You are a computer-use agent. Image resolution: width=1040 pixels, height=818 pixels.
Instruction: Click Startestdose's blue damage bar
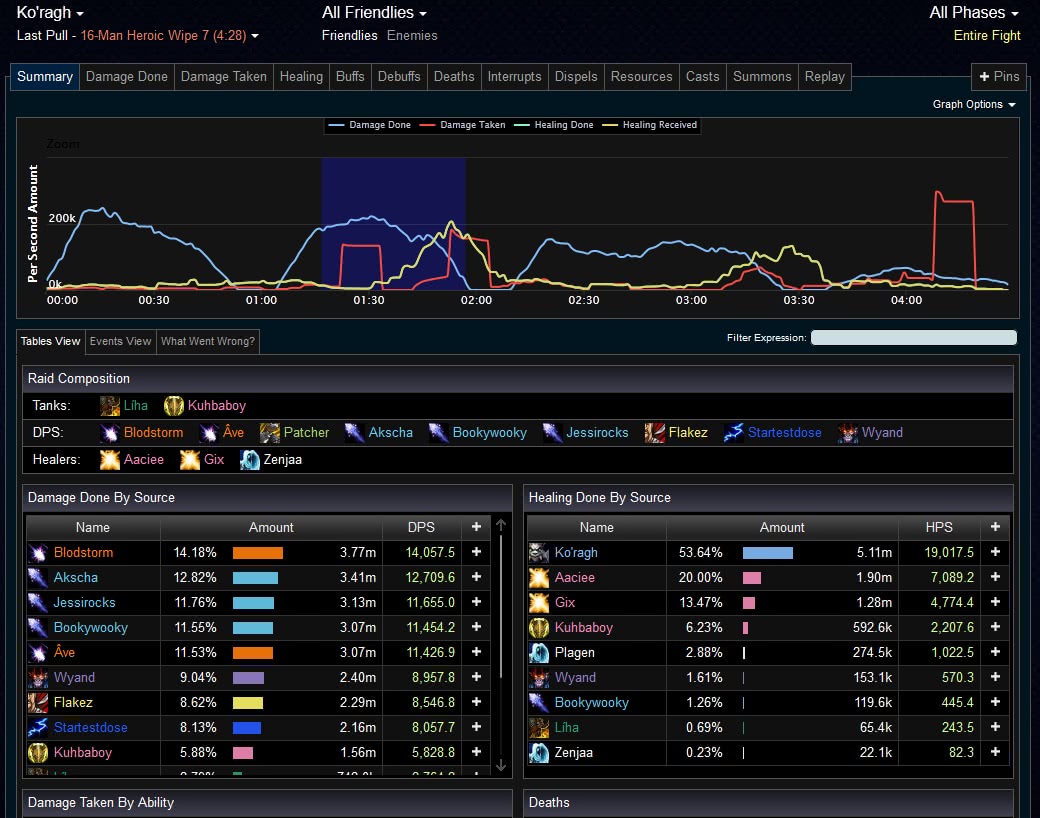(247, 728)
